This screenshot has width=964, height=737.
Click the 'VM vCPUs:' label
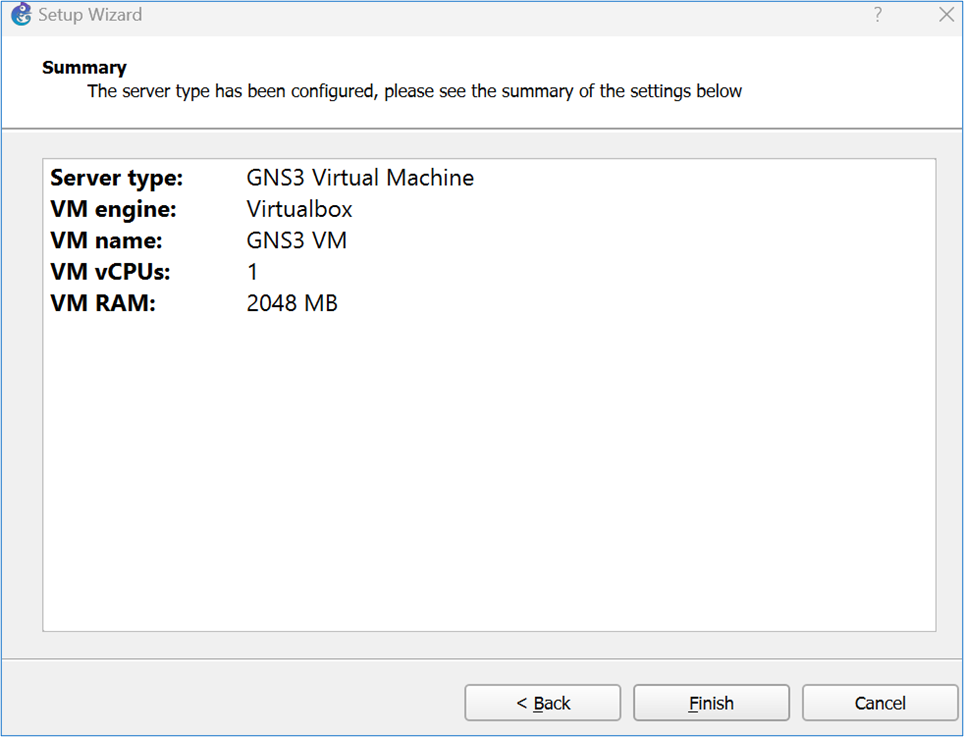pos(111,272)
